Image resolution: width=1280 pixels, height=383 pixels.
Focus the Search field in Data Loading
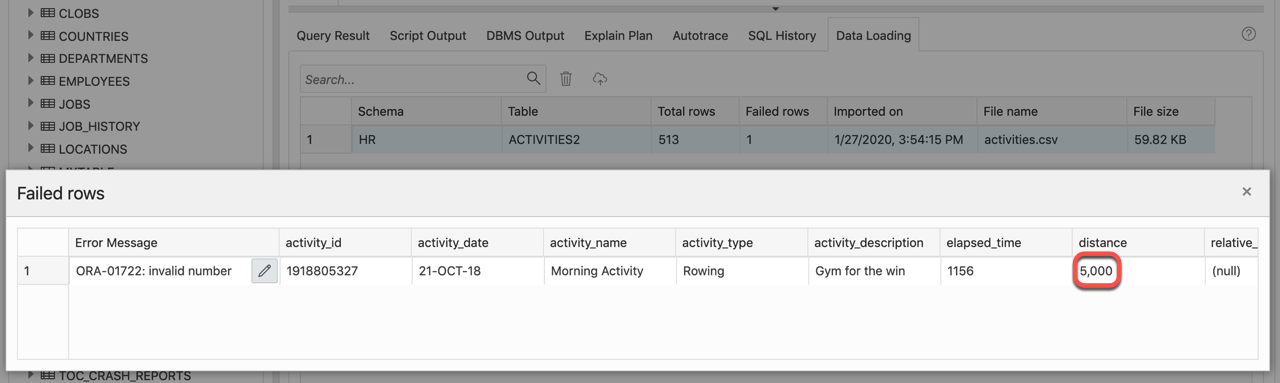pyautogui.click(x=412, y=79)
